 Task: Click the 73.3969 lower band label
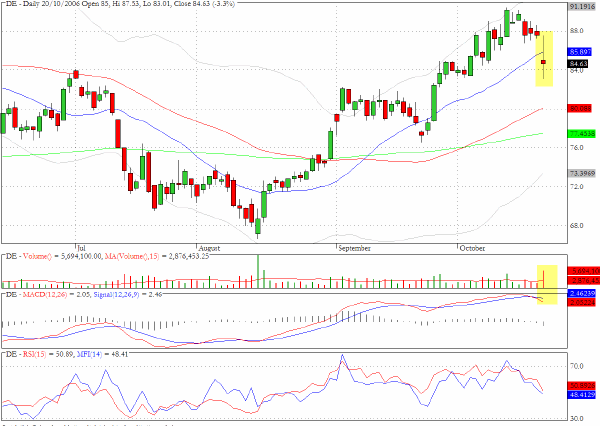click(582, 173)
